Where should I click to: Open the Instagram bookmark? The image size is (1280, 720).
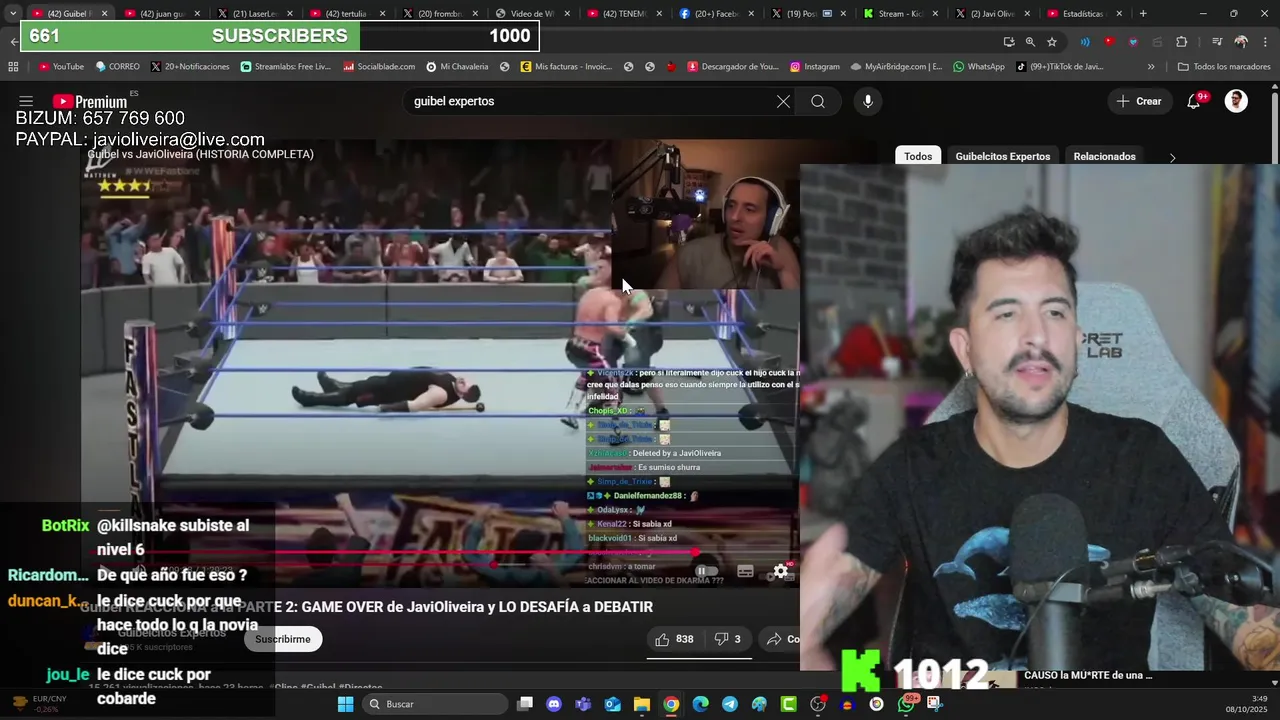tap(814, 67)
